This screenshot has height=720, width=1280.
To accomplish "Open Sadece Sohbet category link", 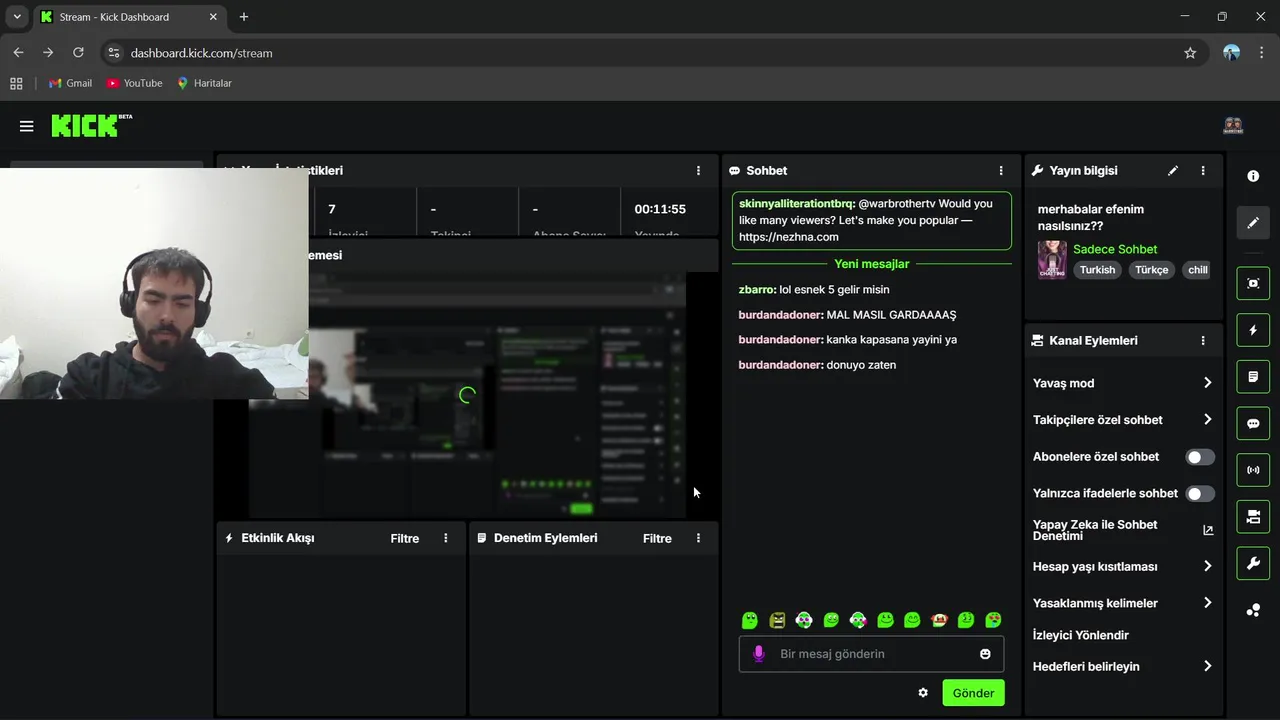I will click(x=1115, y=249).
